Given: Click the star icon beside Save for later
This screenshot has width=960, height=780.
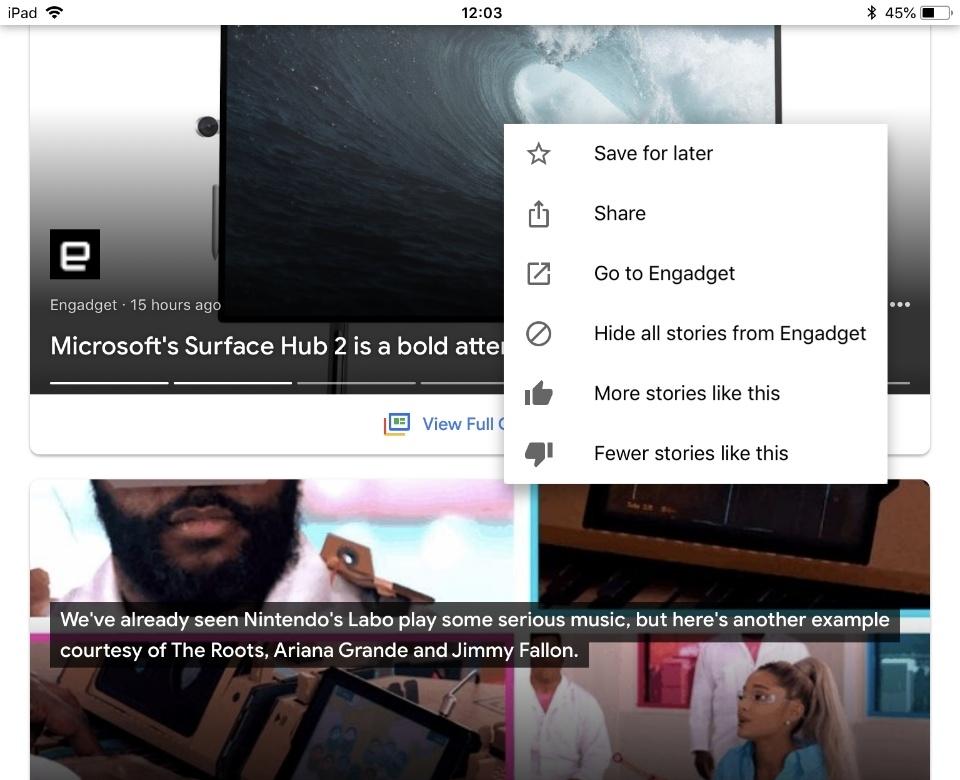Looking at the screenshot, I should click(539, 153).
